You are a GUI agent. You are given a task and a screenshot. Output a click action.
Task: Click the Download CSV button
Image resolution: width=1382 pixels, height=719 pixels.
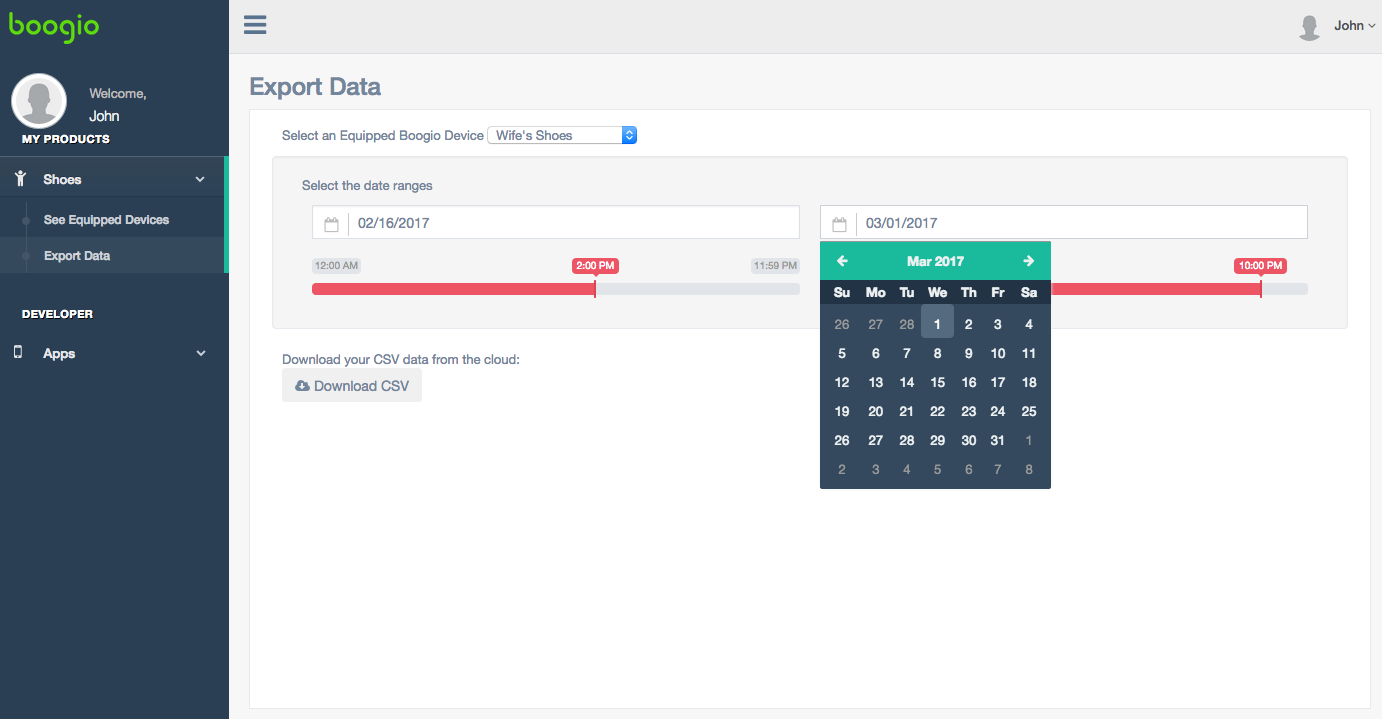pyautogui.click(x=352, y=386)
